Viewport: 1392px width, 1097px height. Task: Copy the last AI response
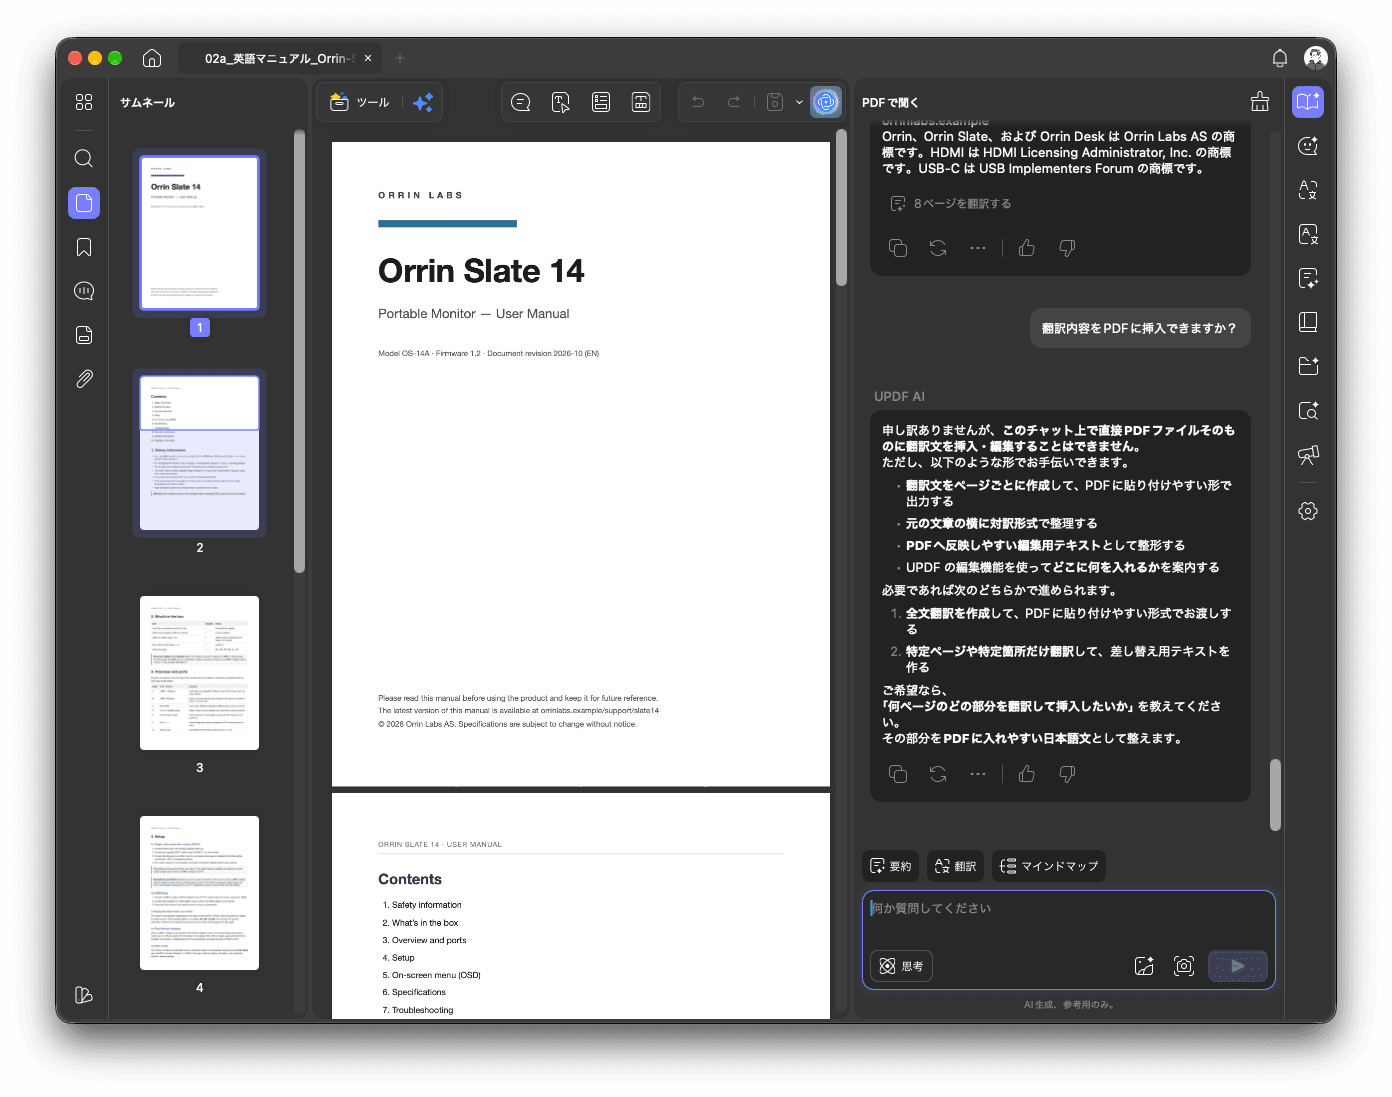click(898, 774)
